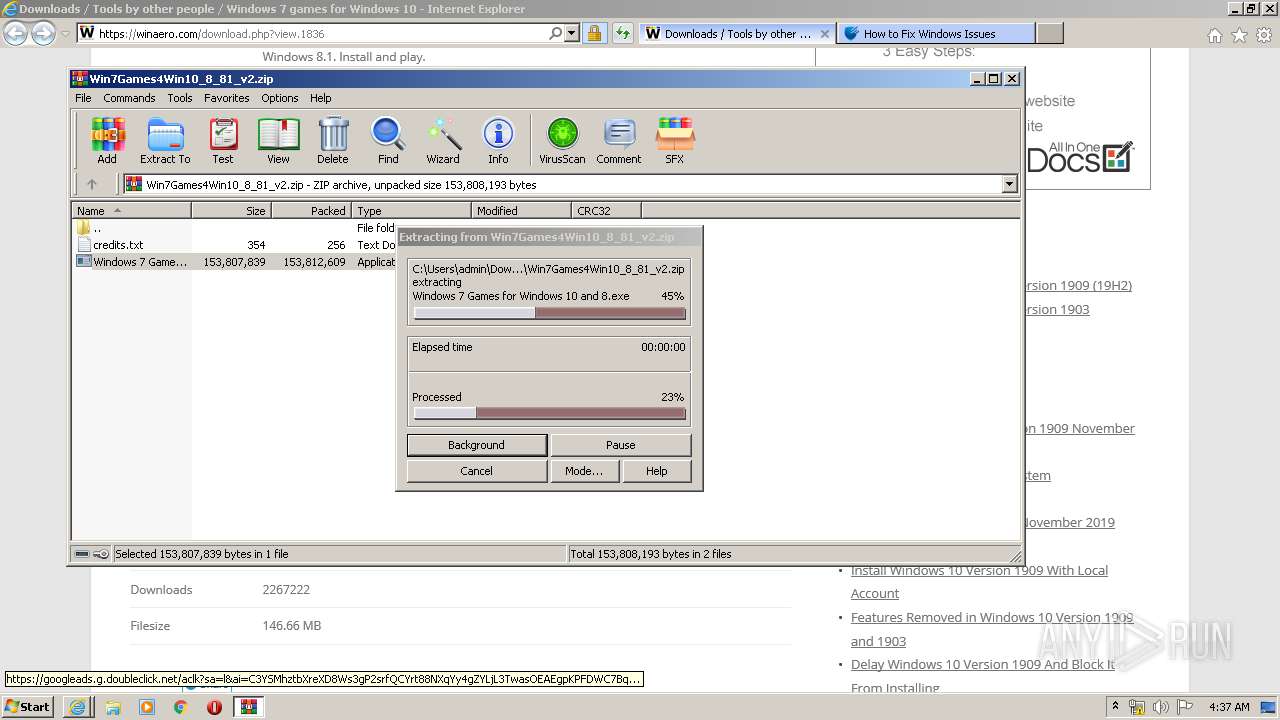Click the Mode... button
This screenshot has height=720, width=1280.
(x=584, y=471)
